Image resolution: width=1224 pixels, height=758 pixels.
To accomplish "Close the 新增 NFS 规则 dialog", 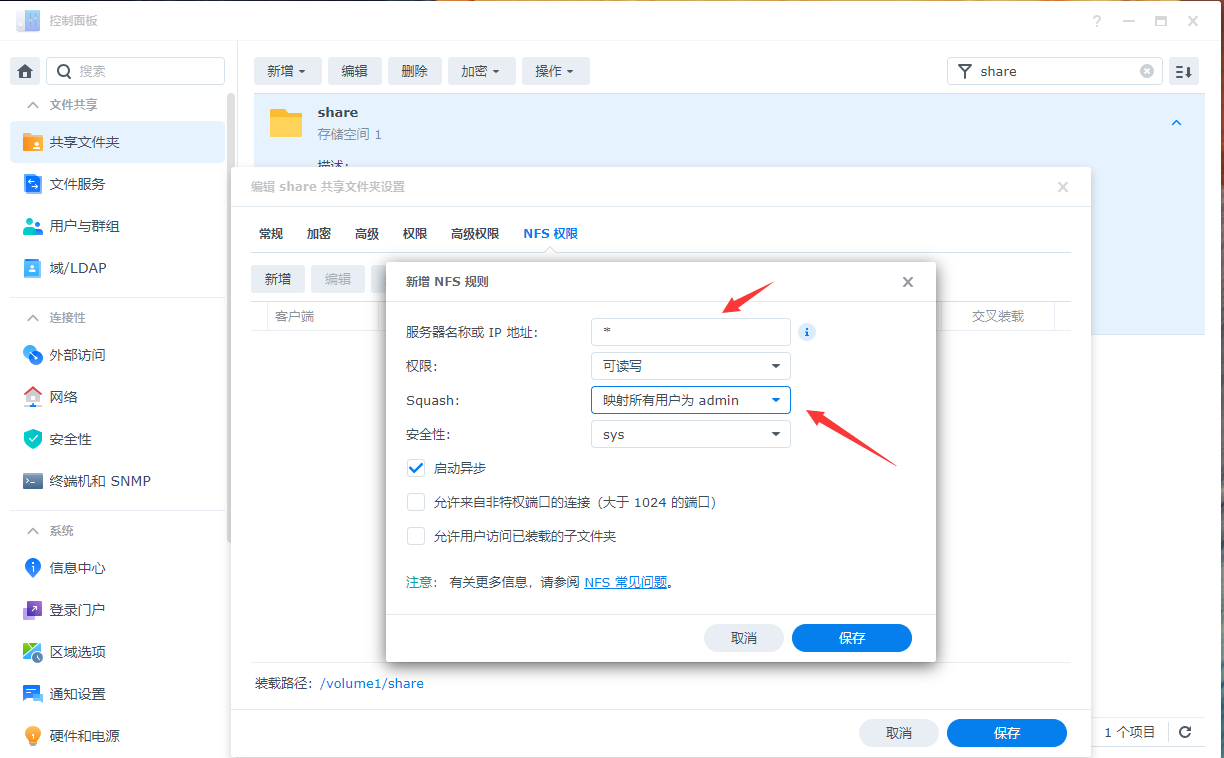I will (x=908, y=282).
